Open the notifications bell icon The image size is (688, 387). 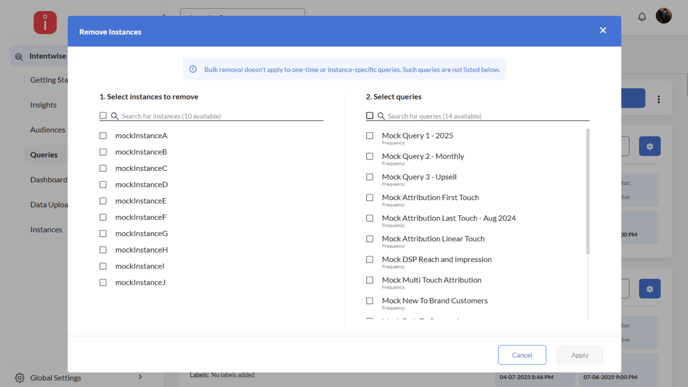(642, 17)
